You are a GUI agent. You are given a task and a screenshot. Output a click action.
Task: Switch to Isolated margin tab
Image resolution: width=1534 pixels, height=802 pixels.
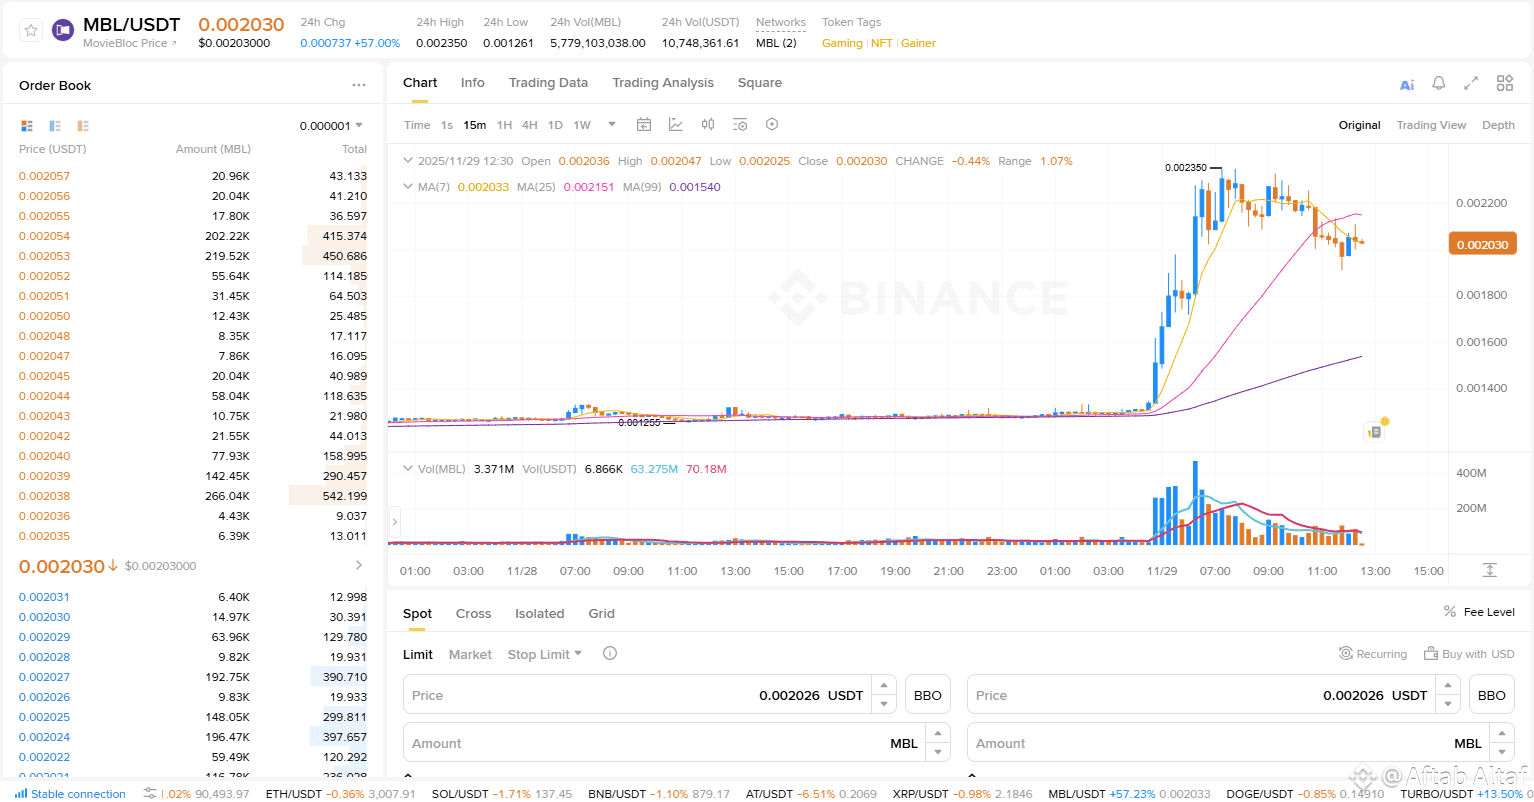coord(540,613)
